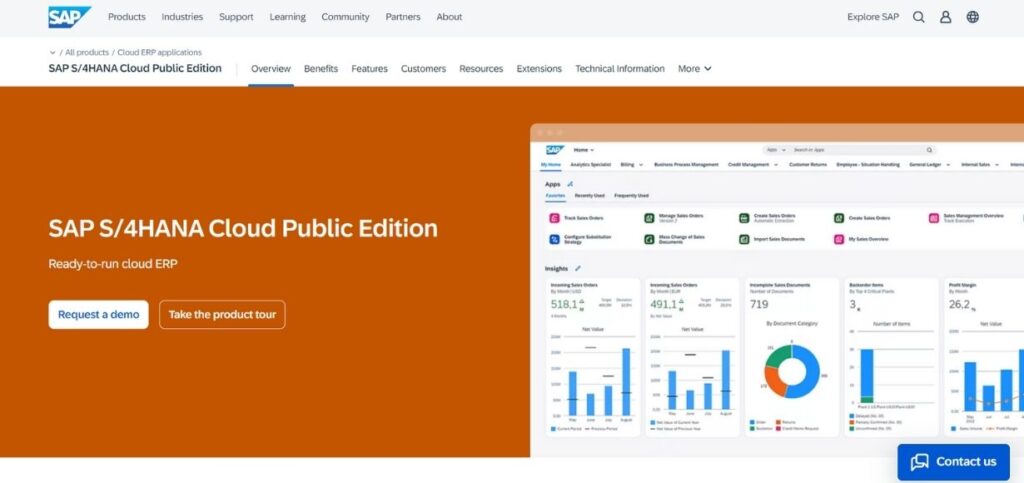
Task: Click Mass Change of Sales Documents icon
Action: click(x=648, y=240)
